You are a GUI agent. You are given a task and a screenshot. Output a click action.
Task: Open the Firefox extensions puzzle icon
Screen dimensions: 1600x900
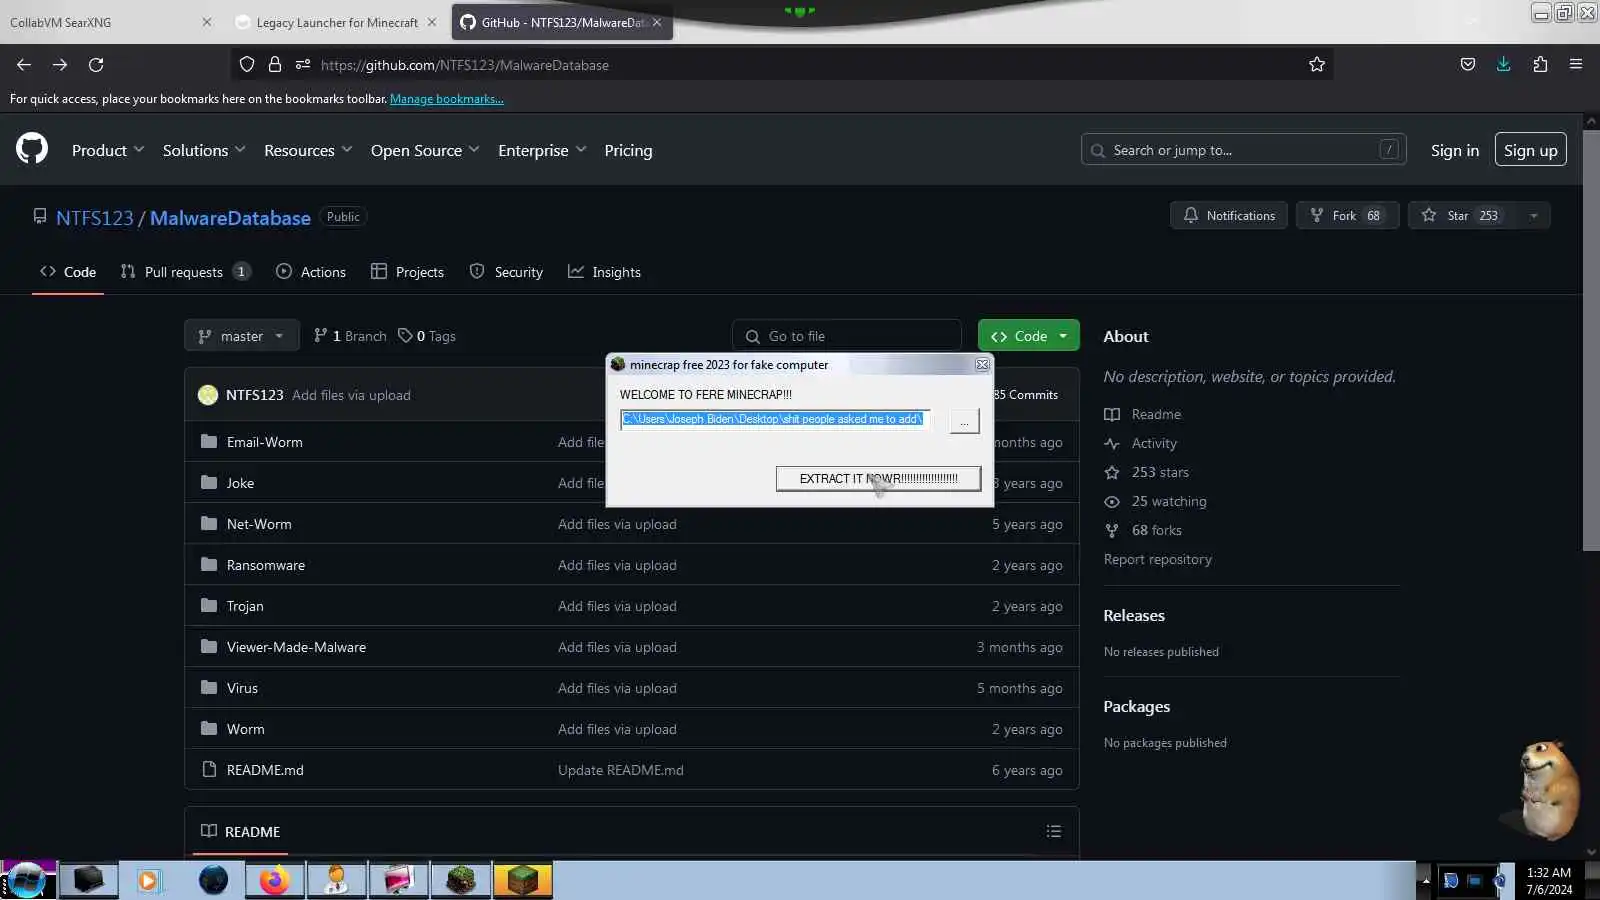pyautogui.click(x=1540, y=65)
